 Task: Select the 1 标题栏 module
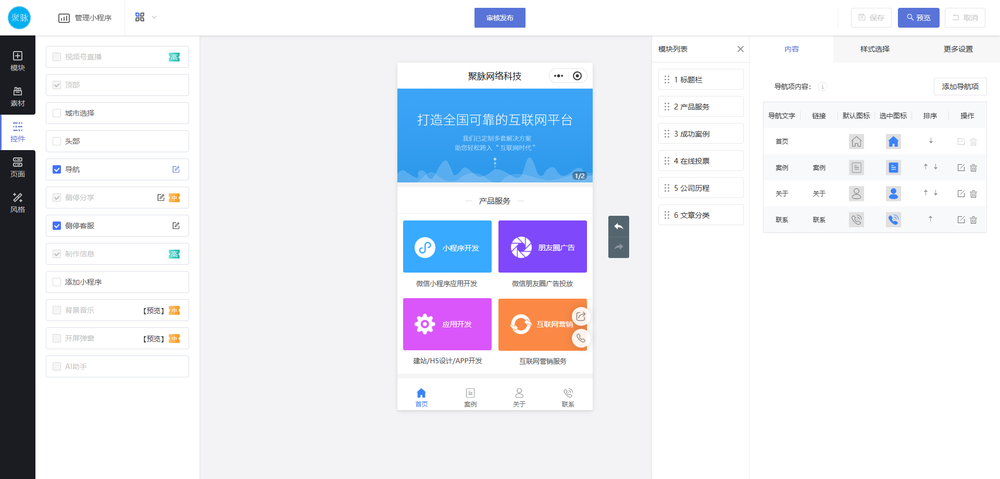tap(701, 80)
